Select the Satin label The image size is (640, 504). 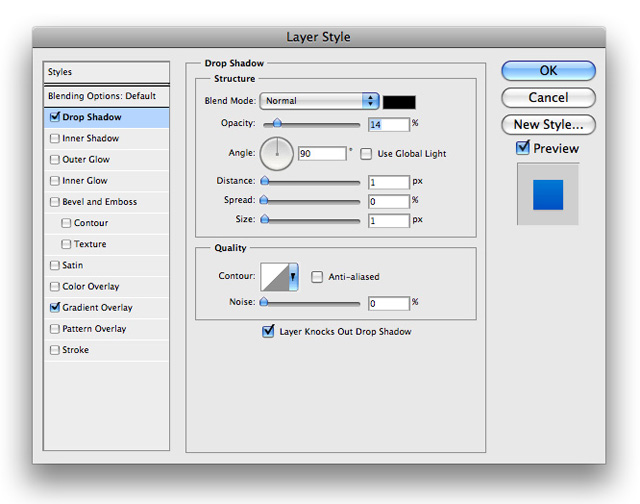(x=72, y=265)
